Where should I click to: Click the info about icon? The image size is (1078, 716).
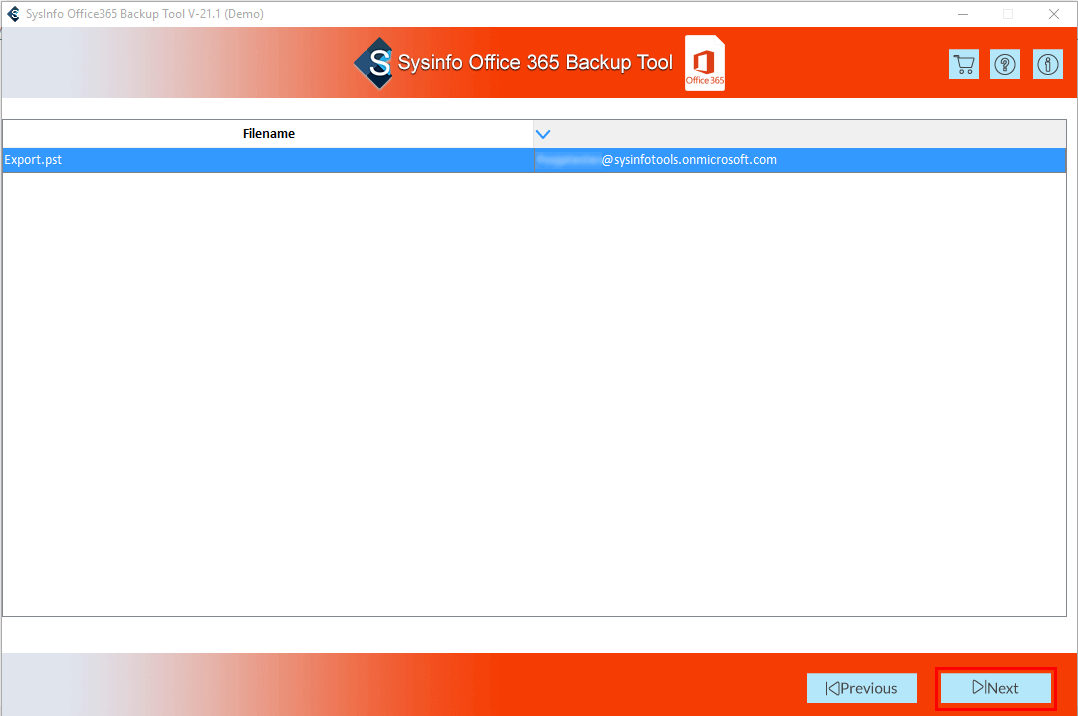tap(1047, 64)
